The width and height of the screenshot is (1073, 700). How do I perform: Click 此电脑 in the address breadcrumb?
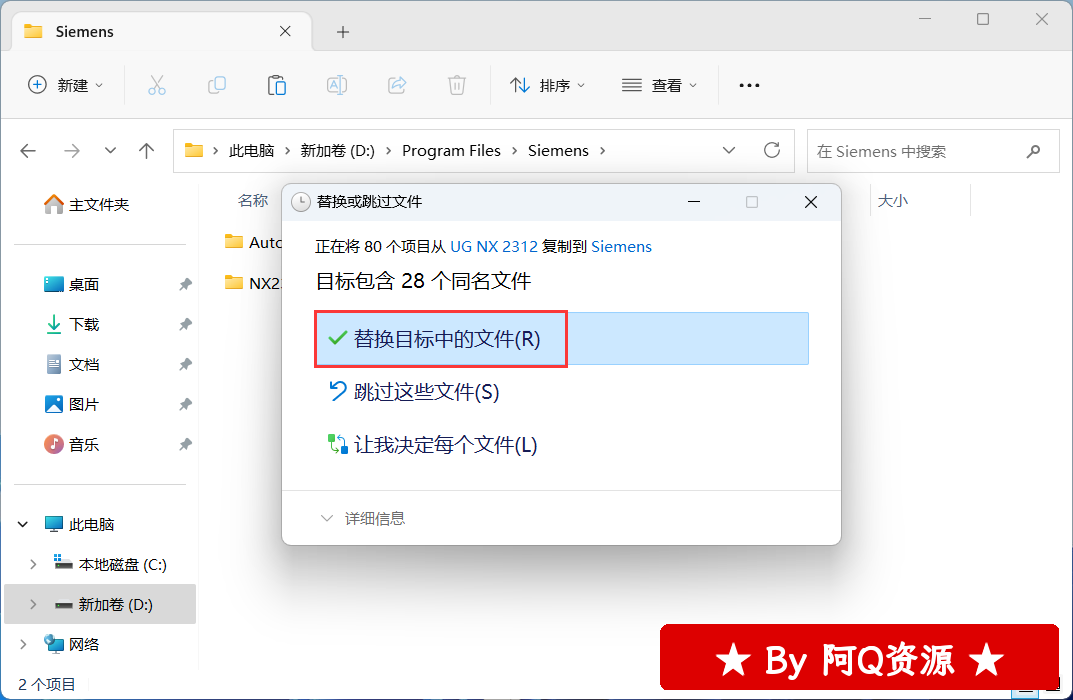pos(251,151)
